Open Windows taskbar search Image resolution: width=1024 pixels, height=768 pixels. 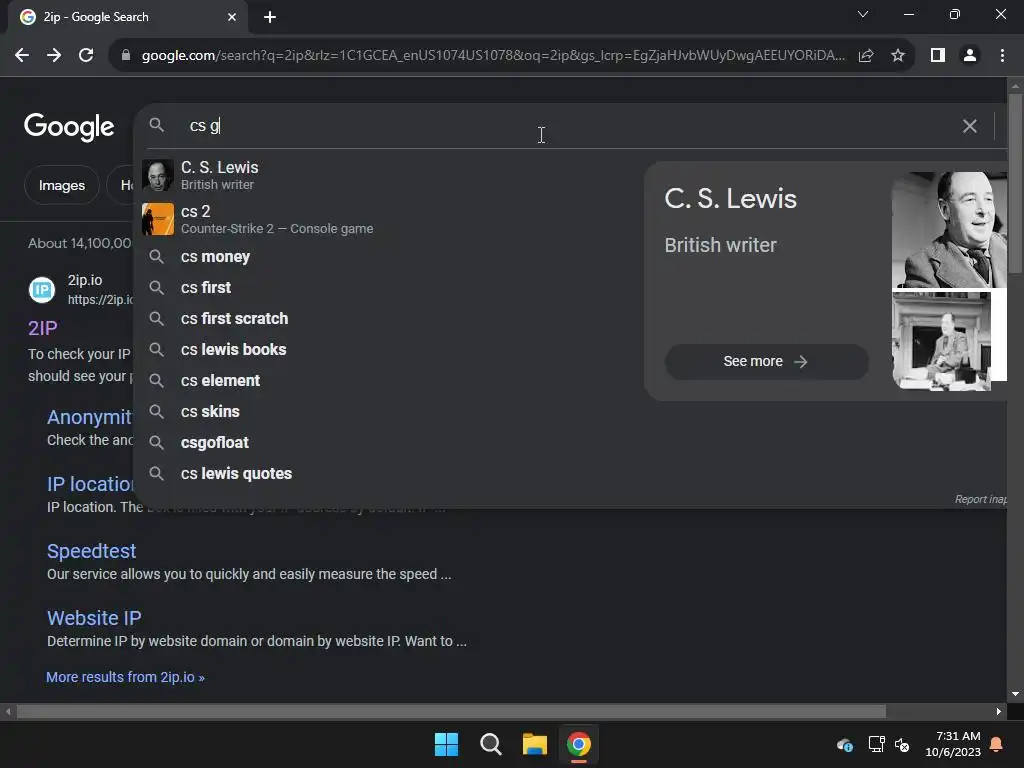(x=490, y=744)
